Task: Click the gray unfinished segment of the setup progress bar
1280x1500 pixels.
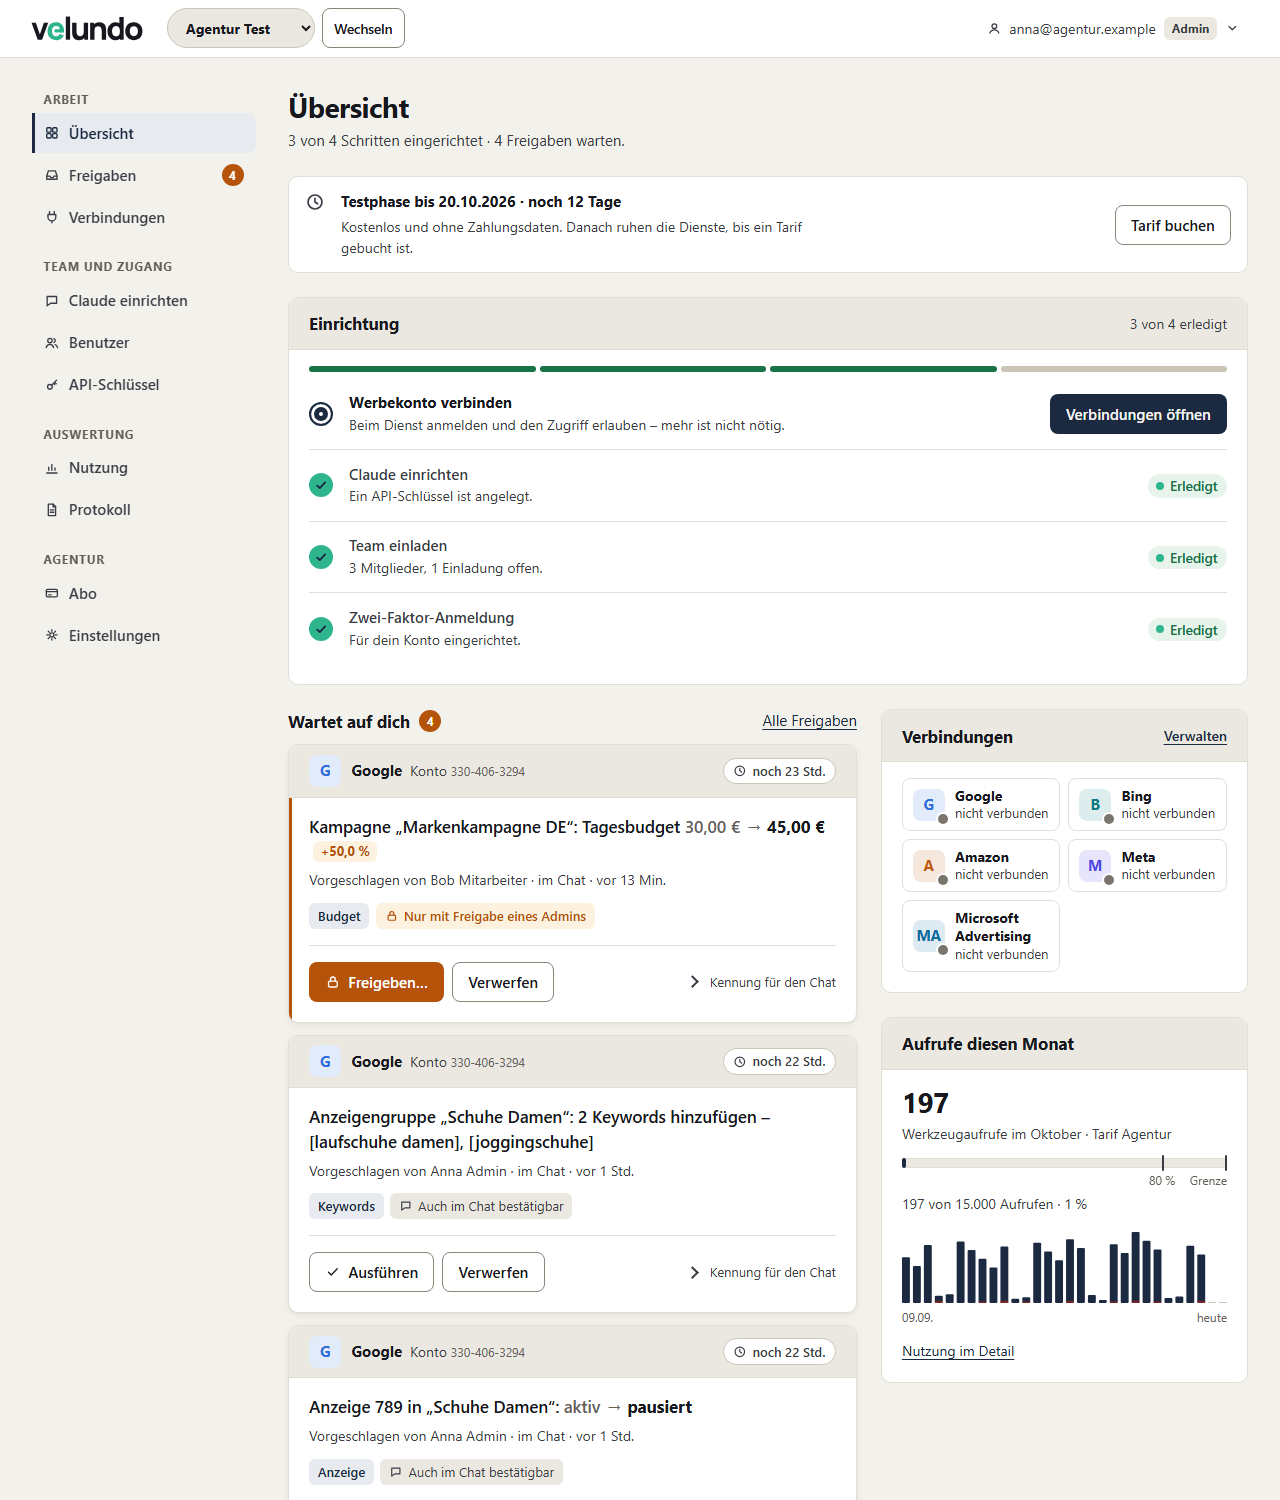Action: coord(1114,369)
